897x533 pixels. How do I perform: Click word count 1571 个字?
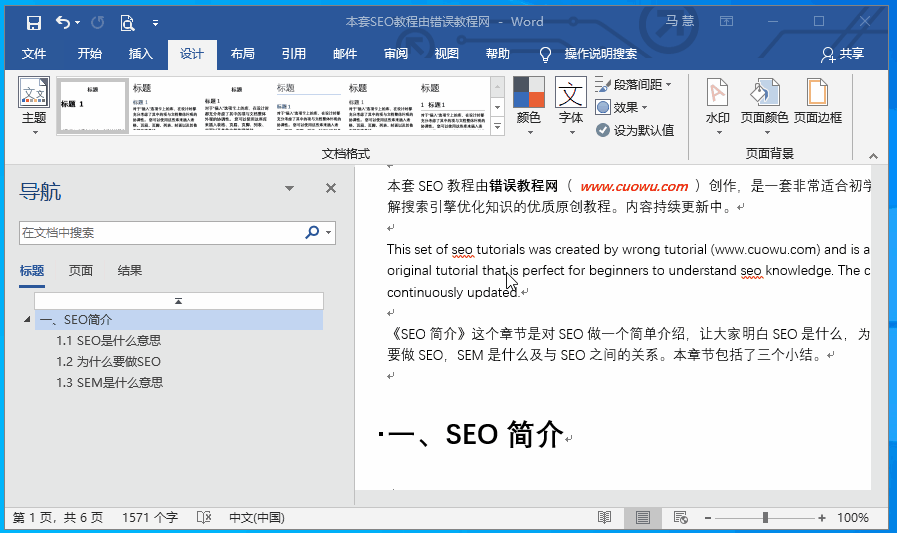point(150,518)
